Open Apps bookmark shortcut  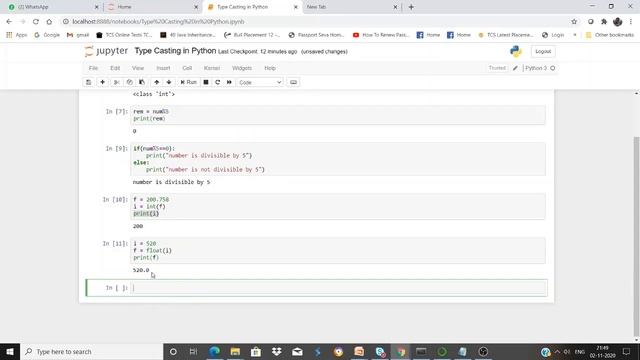17,35
